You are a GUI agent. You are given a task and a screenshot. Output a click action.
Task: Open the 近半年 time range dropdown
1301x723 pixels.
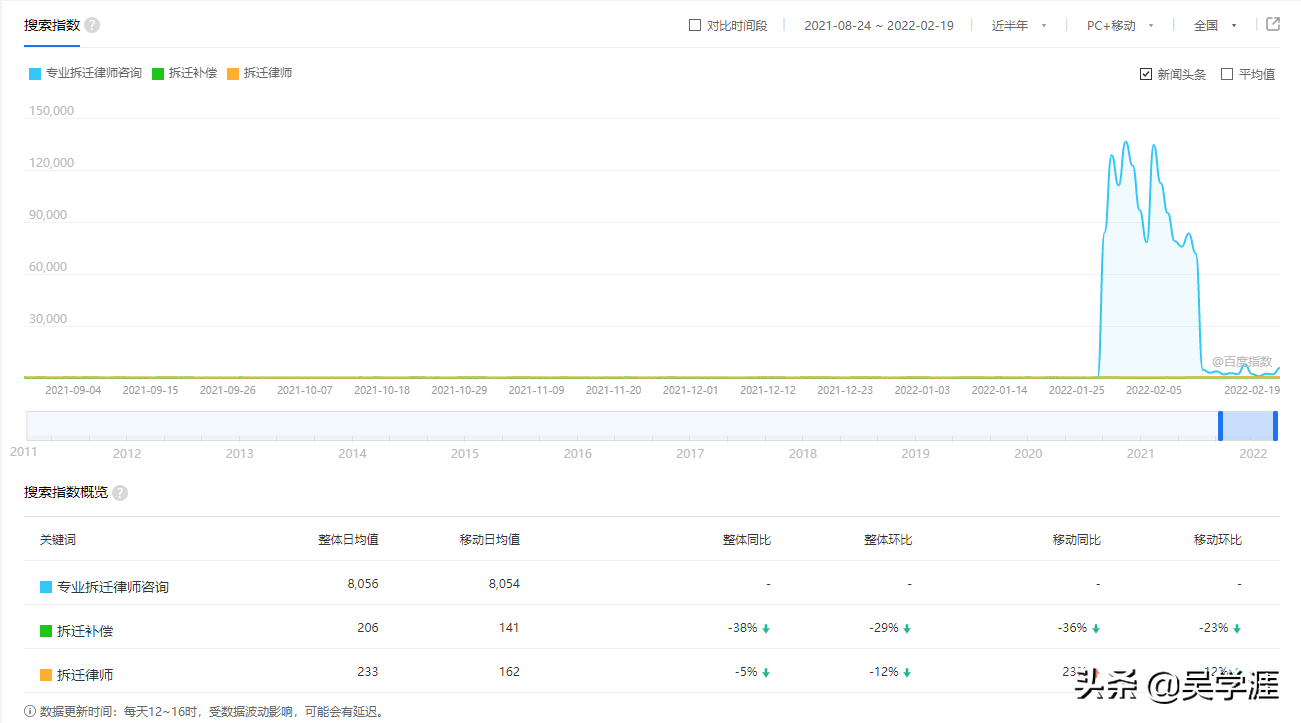[x=1012, y=24]
